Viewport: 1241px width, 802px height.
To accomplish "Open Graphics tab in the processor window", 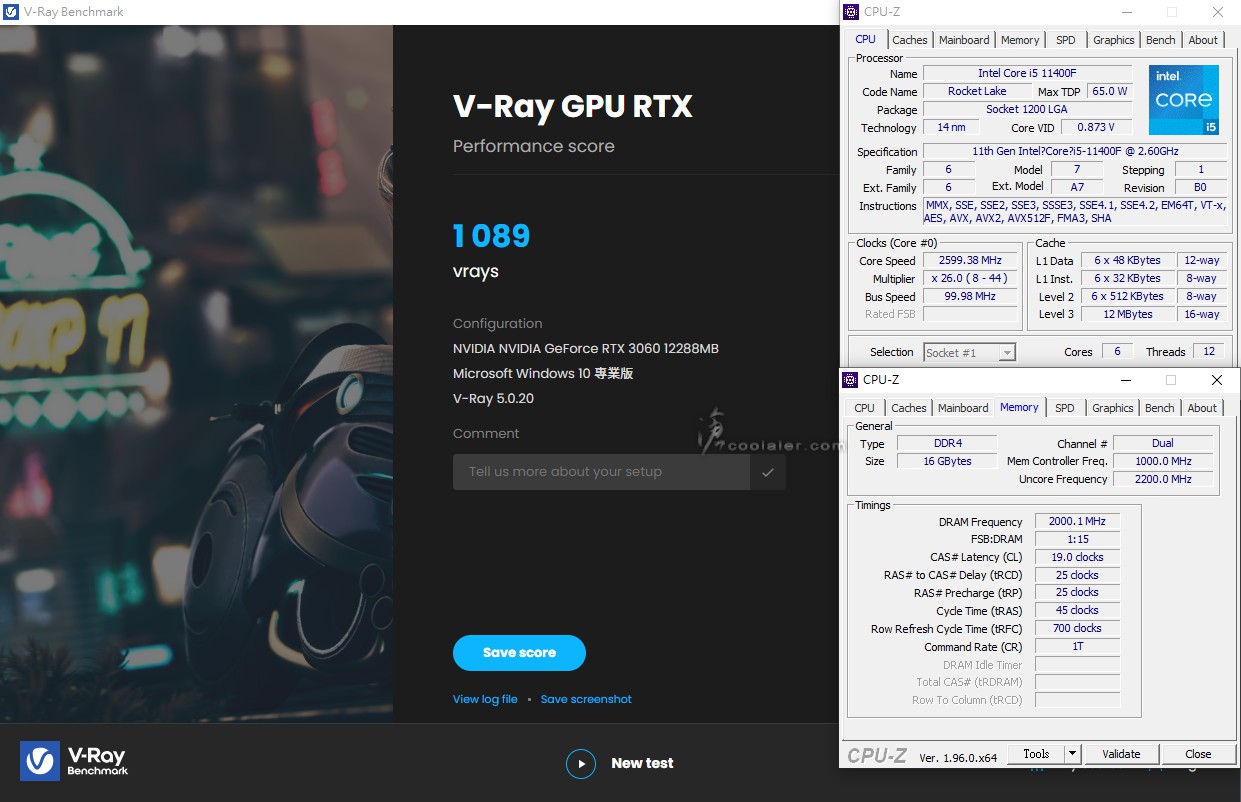I will coord(1114,40).
